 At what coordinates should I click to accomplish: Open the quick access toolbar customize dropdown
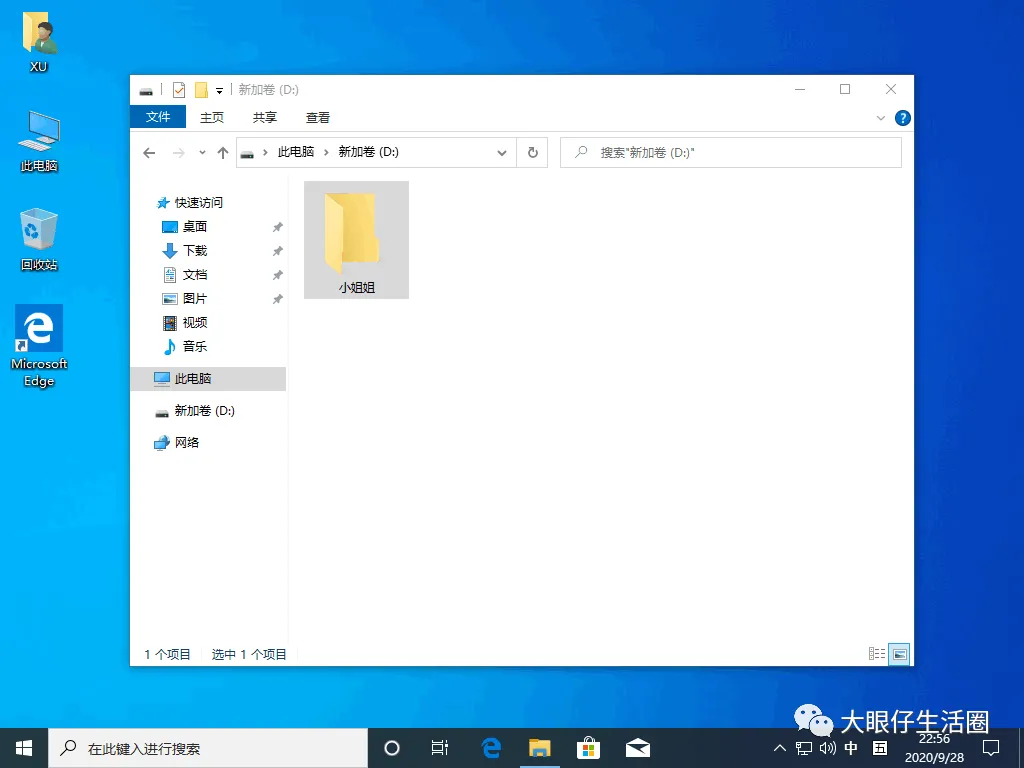tap(218, 89)
